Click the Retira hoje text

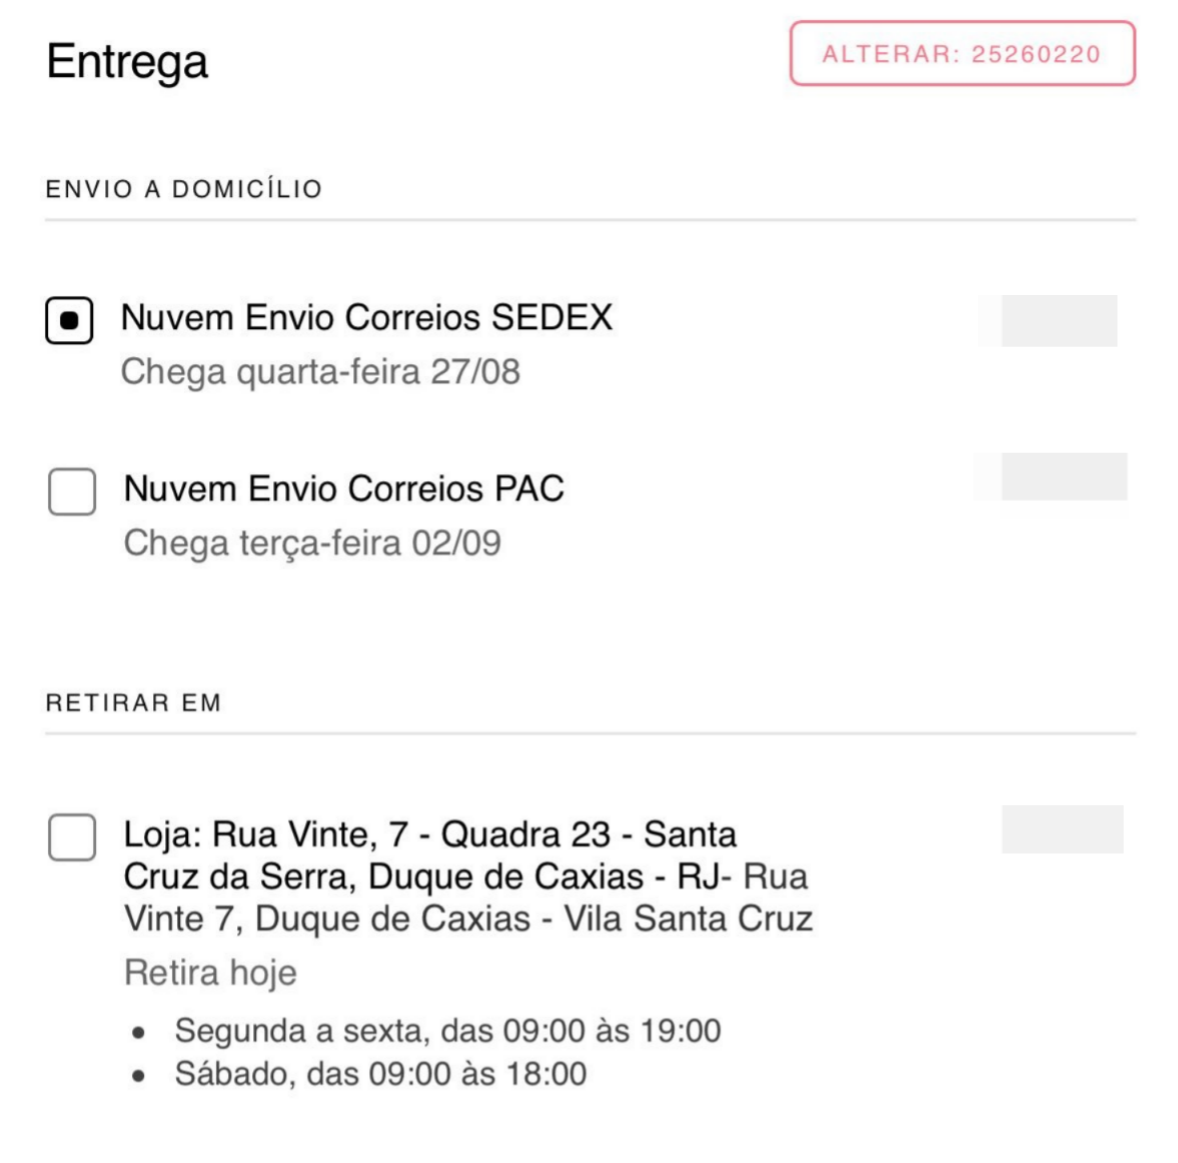210,973
